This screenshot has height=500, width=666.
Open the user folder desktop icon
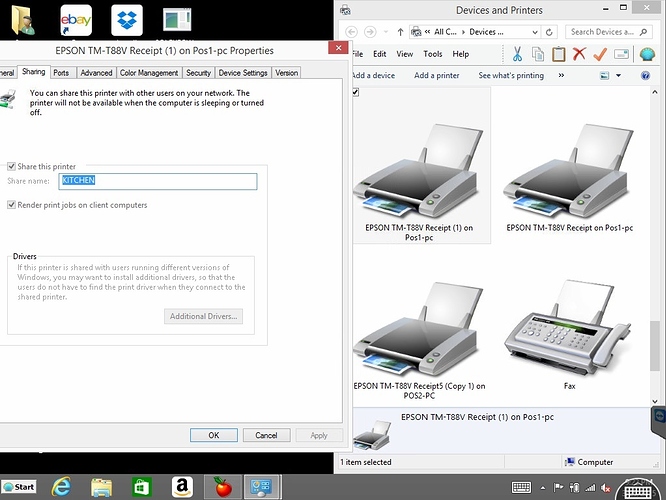click(x=23, y=20)
